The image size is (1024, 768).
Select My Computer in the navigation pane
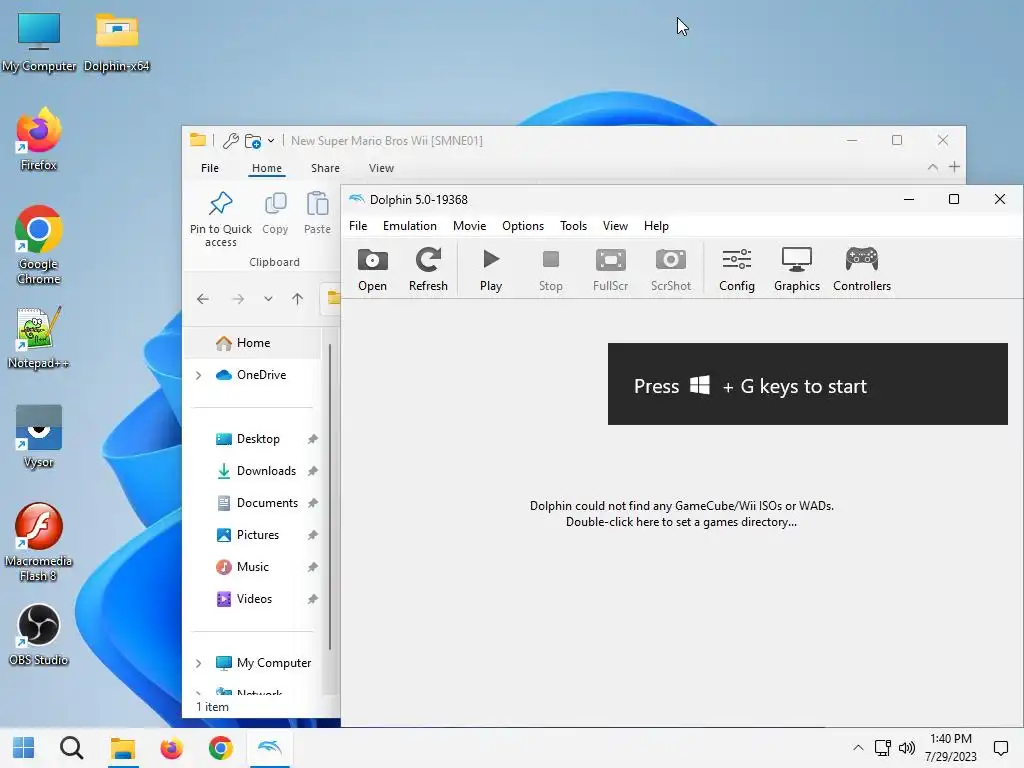(274, 663)
